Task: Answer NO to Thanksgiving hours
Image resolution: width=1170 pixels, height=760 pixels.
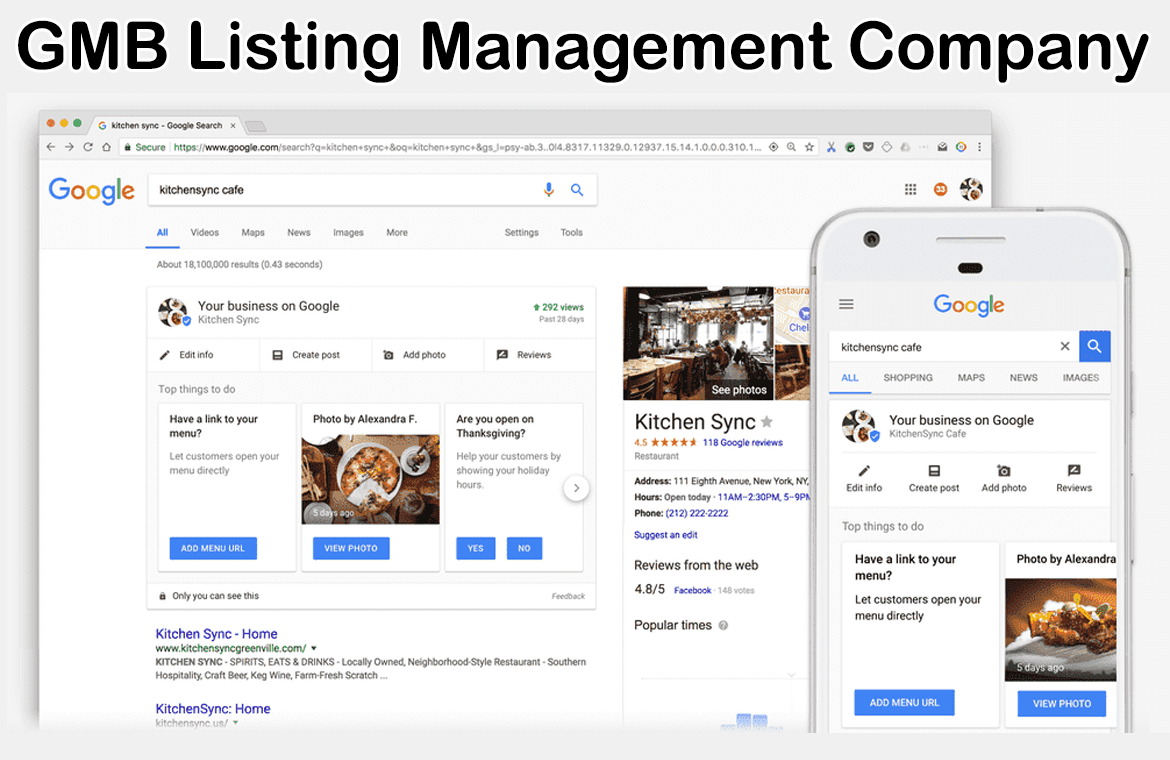Action: tap(524, 548)
